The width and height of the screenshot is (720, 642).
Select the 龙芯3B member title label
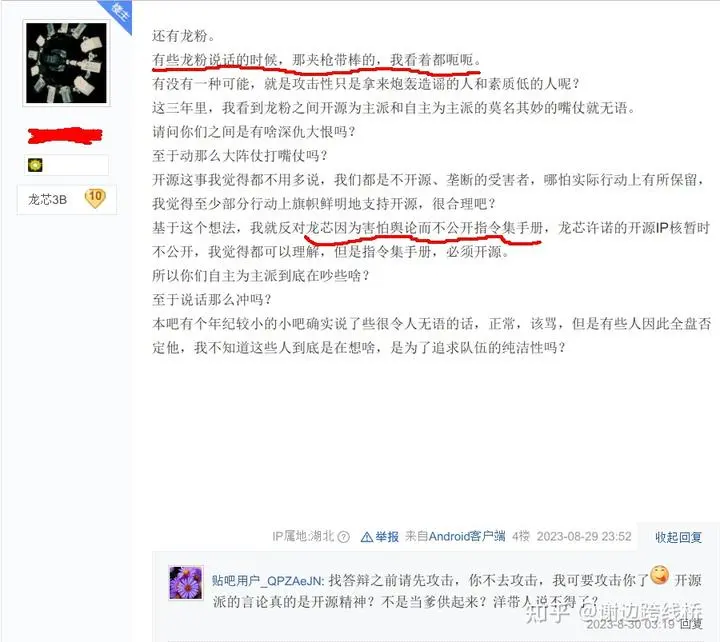coord(47,199)
